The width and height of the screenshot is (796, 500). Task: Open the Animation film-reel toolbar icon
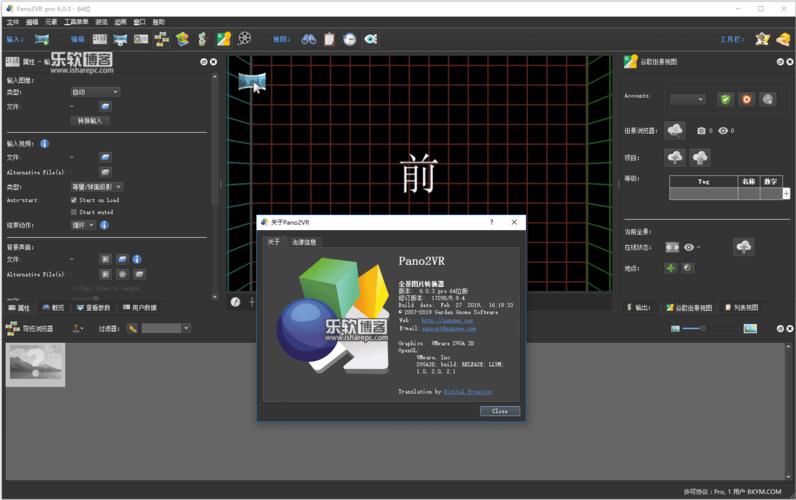pos(245,39)
